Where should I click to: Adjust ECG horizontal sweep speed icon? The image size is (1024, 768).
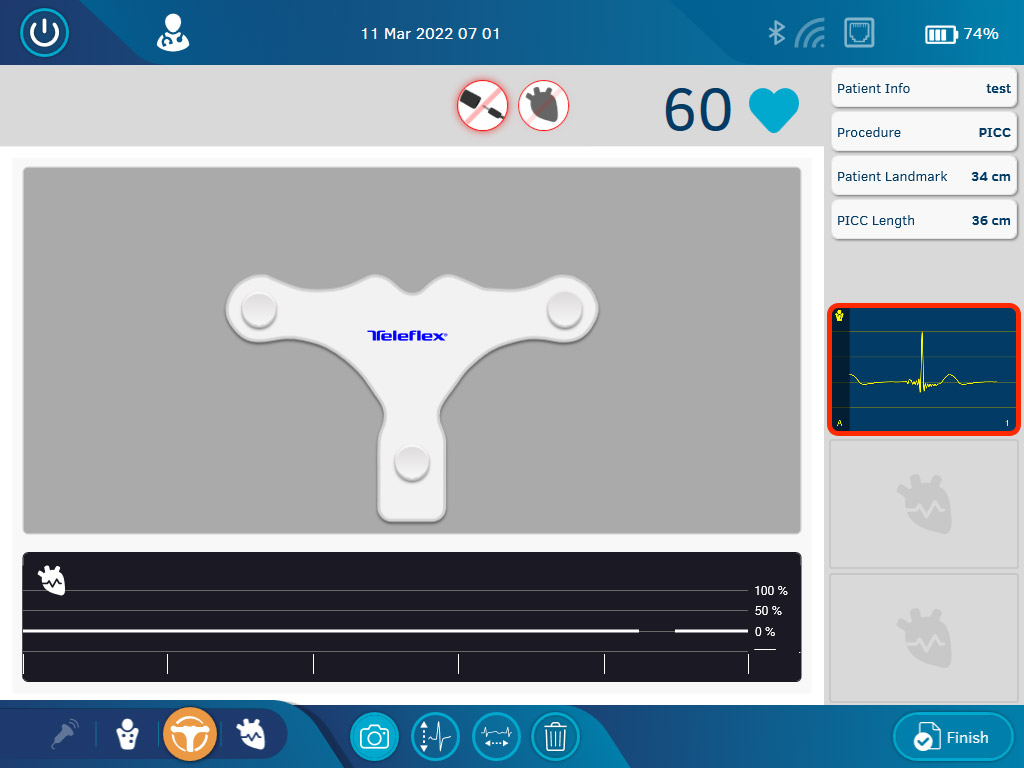pyautogui.click(x=496, y=737)
